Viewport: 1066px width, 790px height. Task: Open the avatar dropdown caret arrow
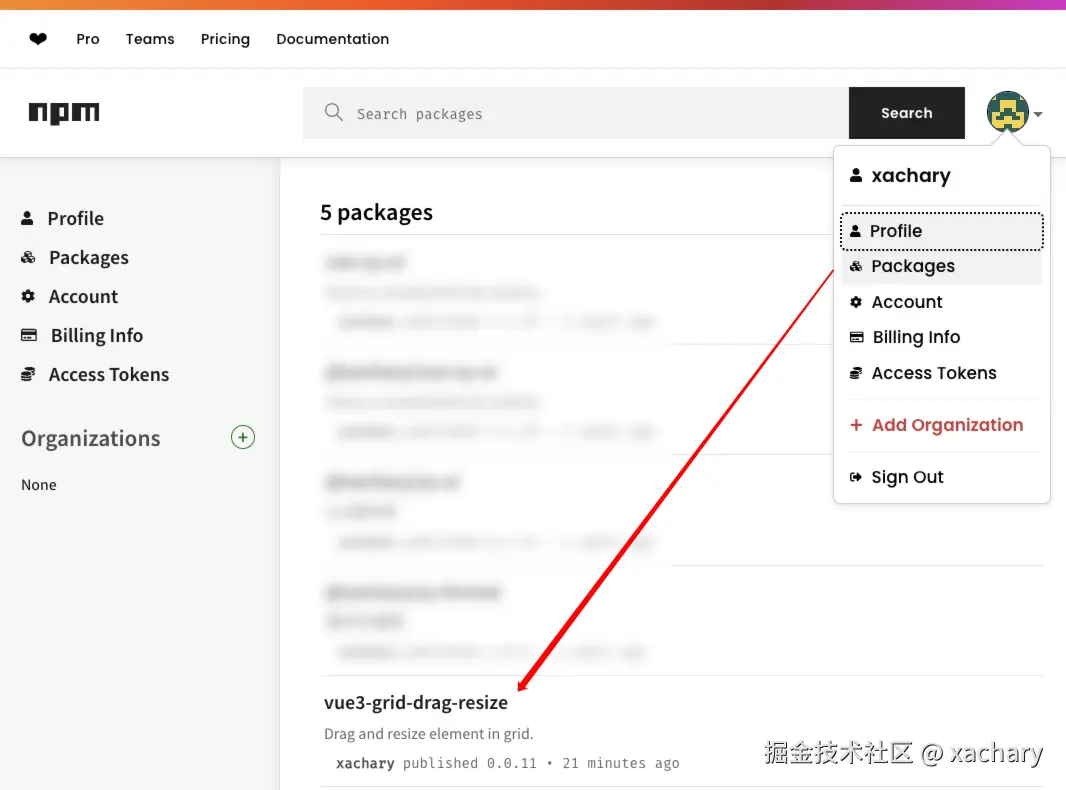pos(1036,116)
